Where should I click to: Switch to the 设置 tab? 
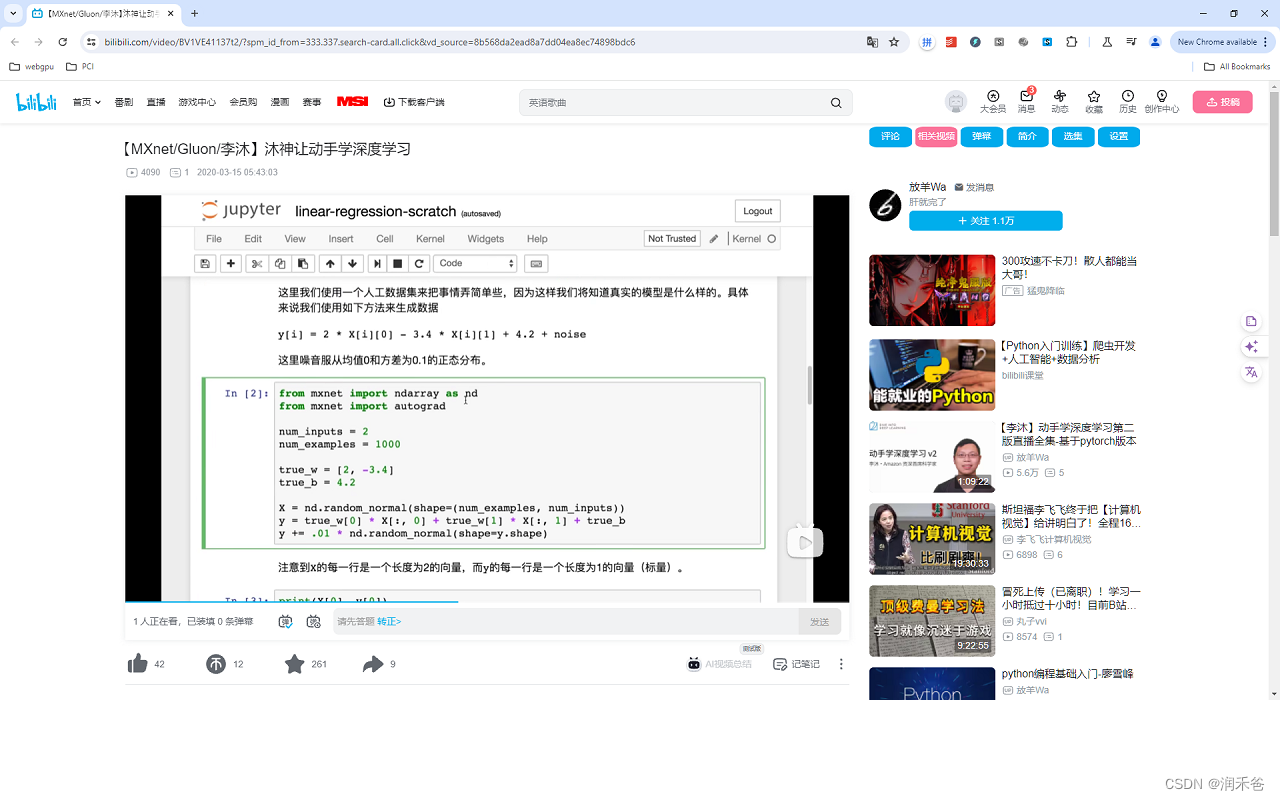point(1119,137)
